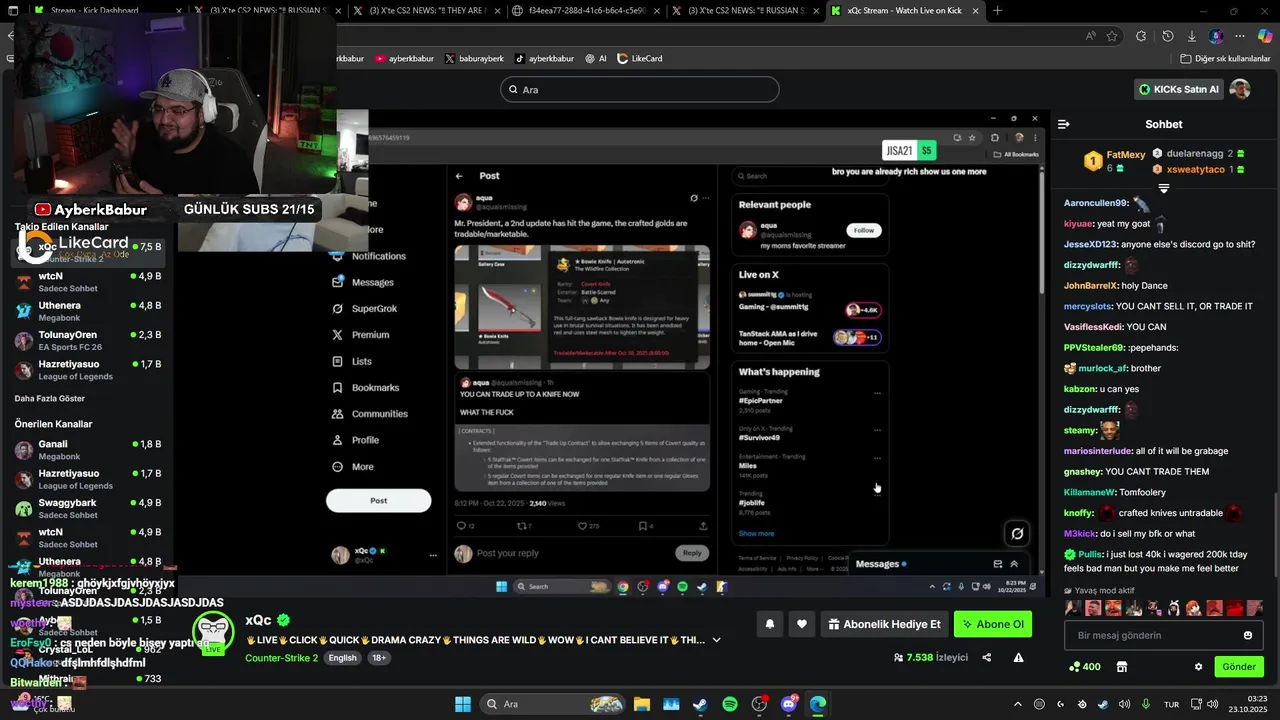The height and width of the screenshot is (720, 1280).
Task: Click the browser favorites star icon
Action: pyautogui.click(x=1112, y=36)
